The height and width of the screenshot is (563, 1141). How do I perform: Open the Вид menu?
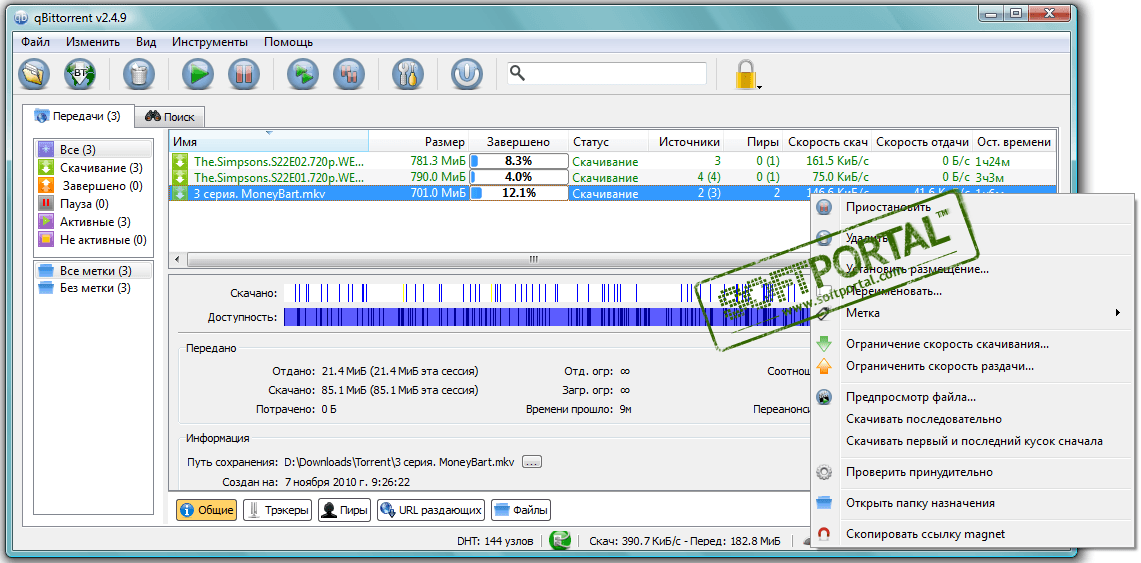146,41
